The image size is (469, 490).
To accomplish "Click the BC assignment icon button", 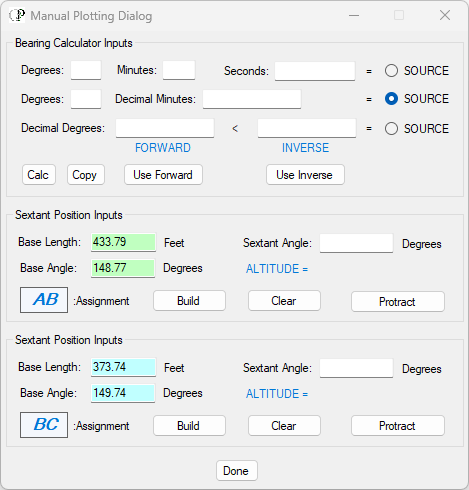I will click(x=44, y=425).
